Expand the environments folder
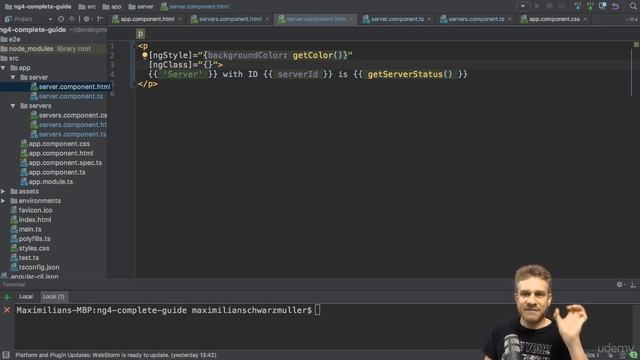640x360 pixels. [x=3, y=201]
